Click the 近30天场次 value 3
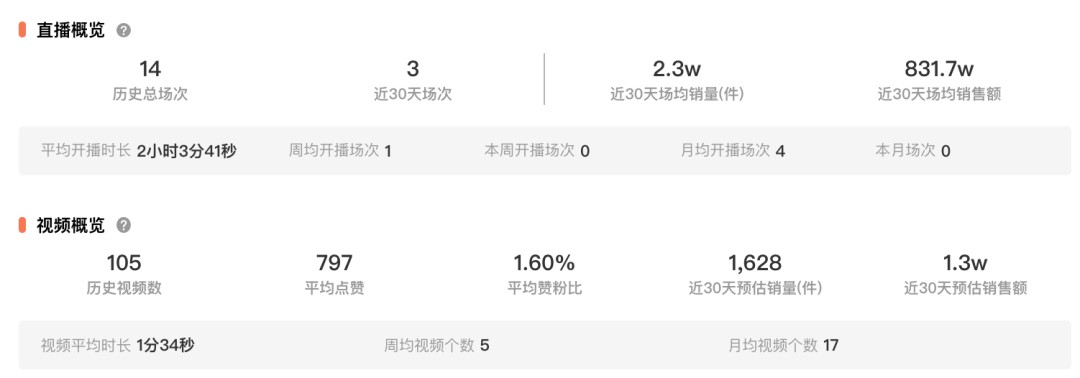 (x=413, y=69)
